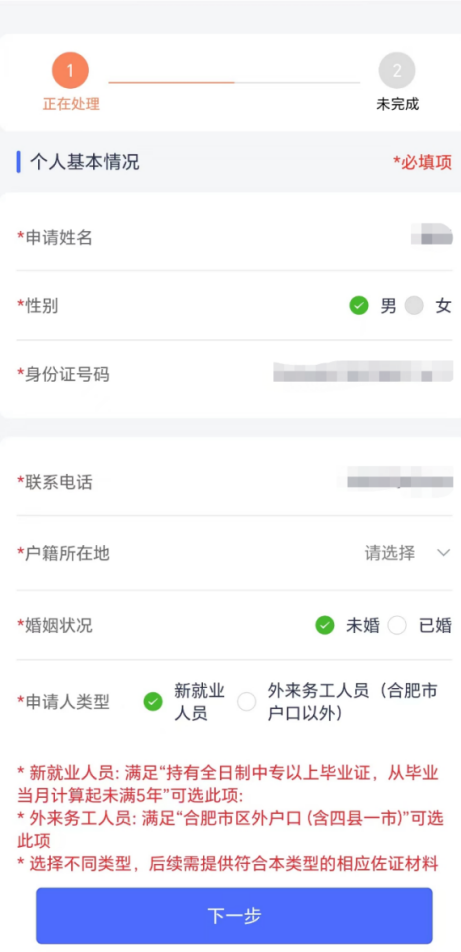Click the 户籍所在地 row label
Image resolution: width=461 pixels, height=952 pixels.
tap(63, 553)
